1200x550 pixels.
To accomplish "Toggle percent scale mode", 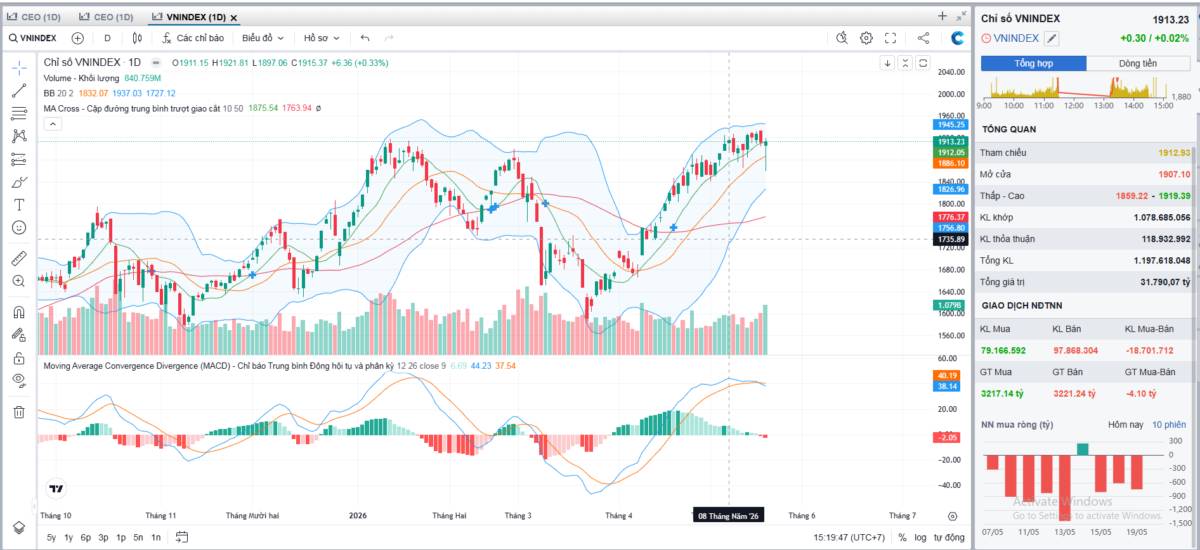I will click(902, 538).
